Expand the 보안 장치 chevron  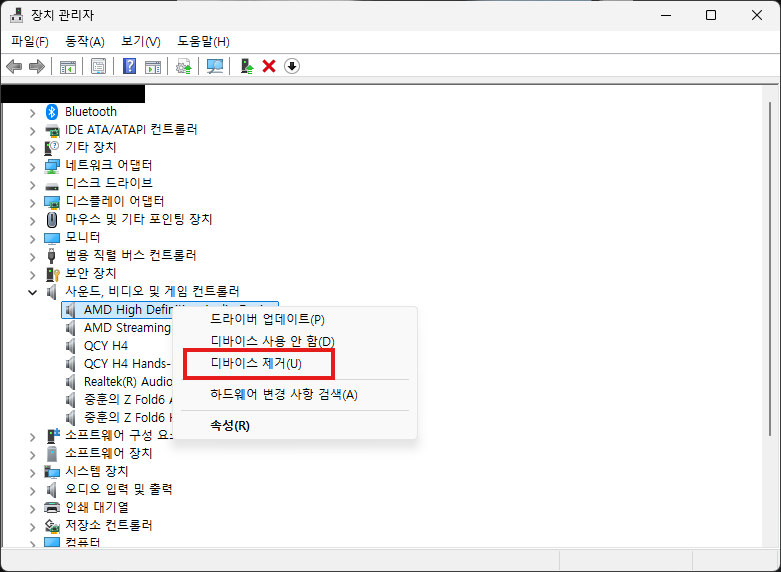click(32, 275)
